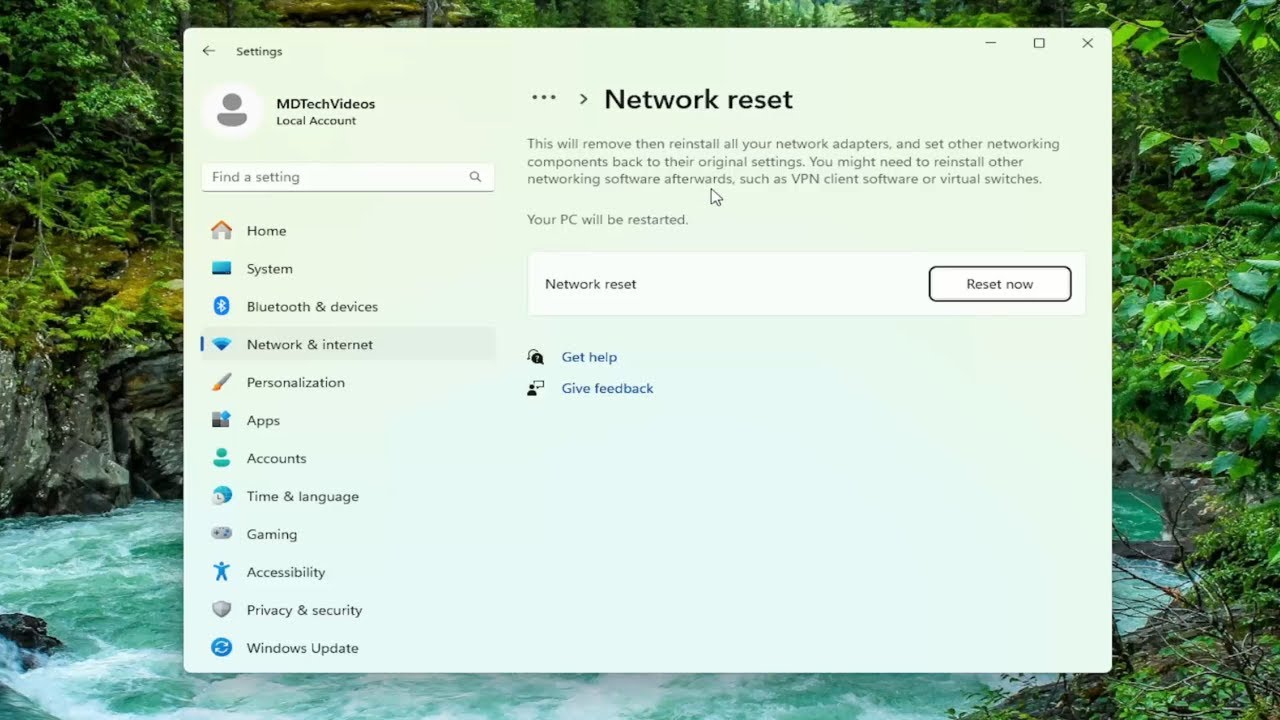Open the Get help link
Screen dimensions: 1280x720
(x=589, y=357)
